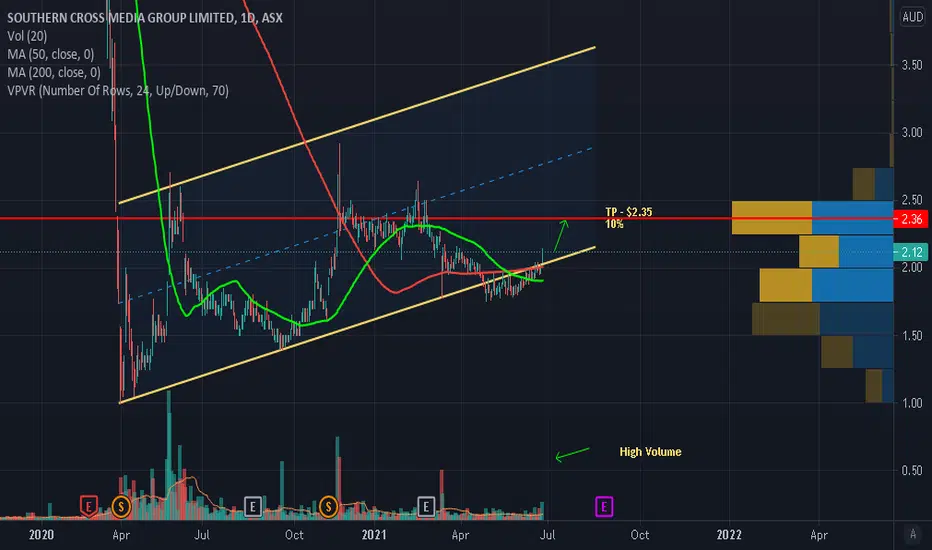Click the 1.00 price axis label
Screen dimensions: 932x550
(x=912, y=403)
